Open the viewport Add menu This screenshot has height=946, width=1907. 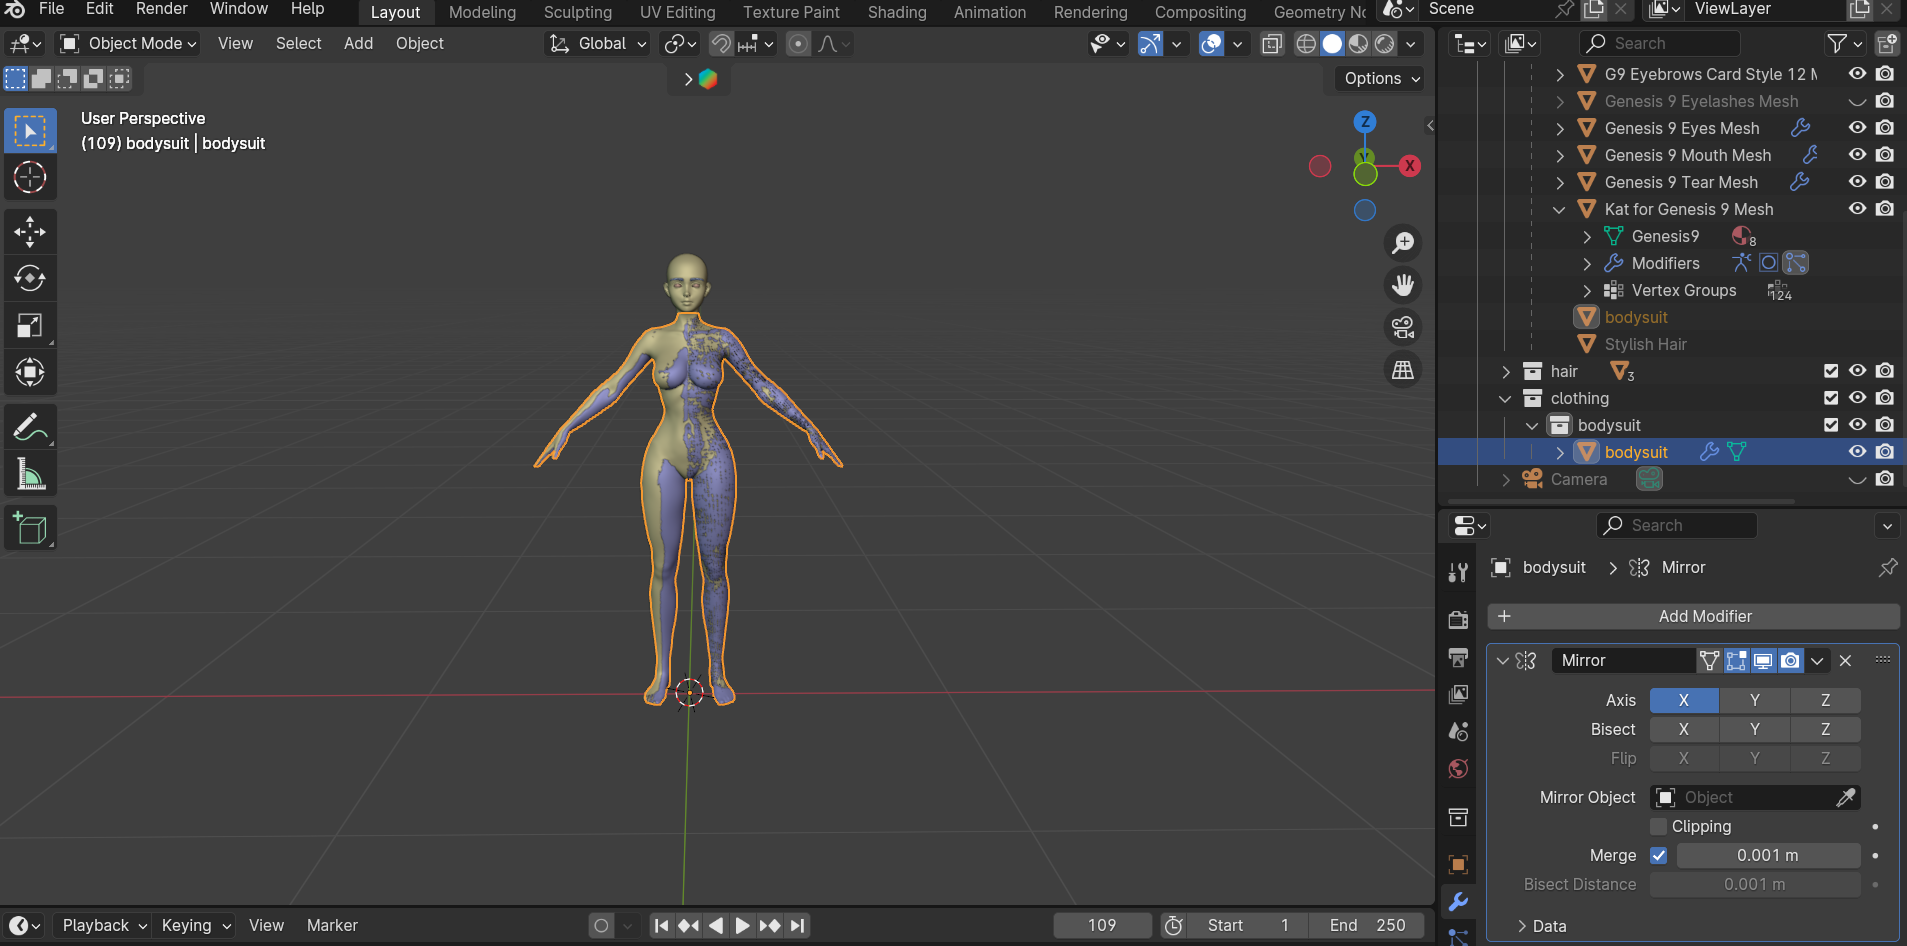(x=358, y=43)
